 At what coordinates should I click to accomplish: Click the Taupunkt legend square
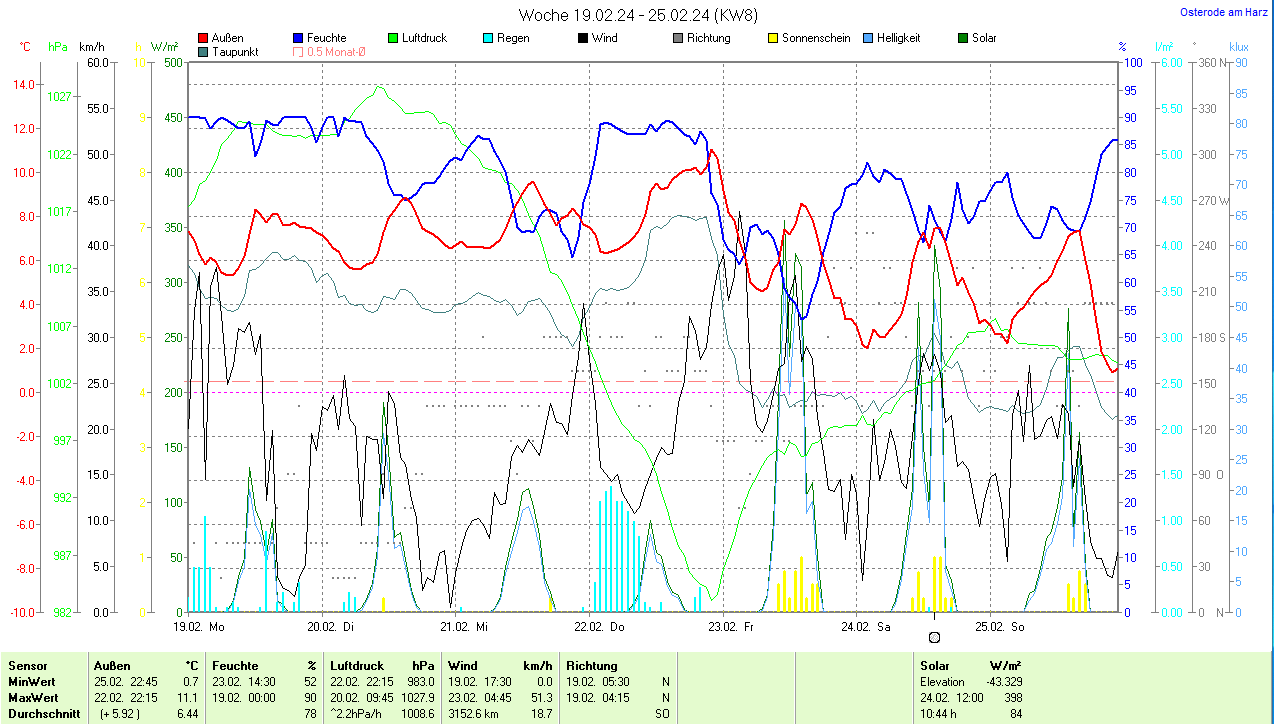[x=204, y=52]
